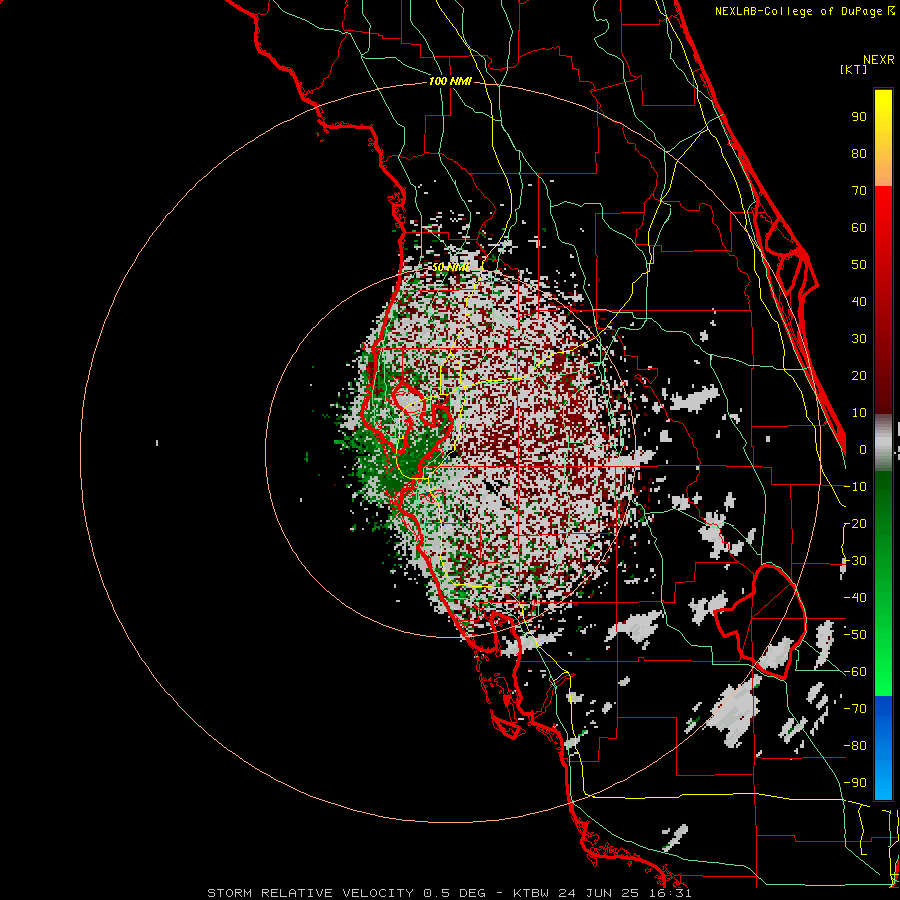The width and height of the screenshot is (900, 900).
Task: Click the -80 scale label
Action: (856, 746)
